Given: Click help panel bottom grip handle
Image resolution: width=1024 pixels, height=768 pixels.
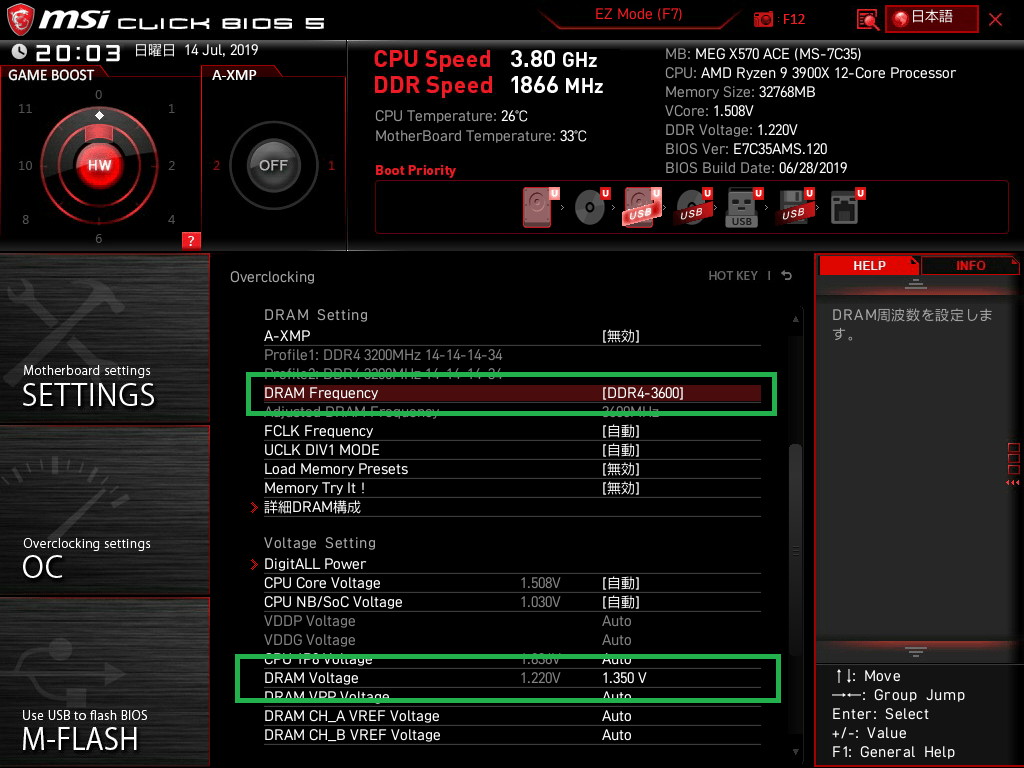Looking at the screenshot, I should click(x=915, y=652).
